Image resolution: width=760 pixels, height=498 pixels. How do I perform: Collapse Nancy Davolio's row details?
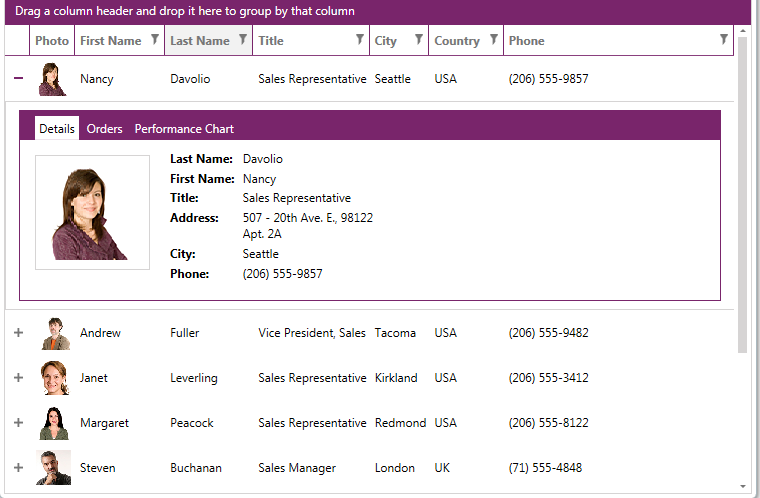[x=18, y=78]
